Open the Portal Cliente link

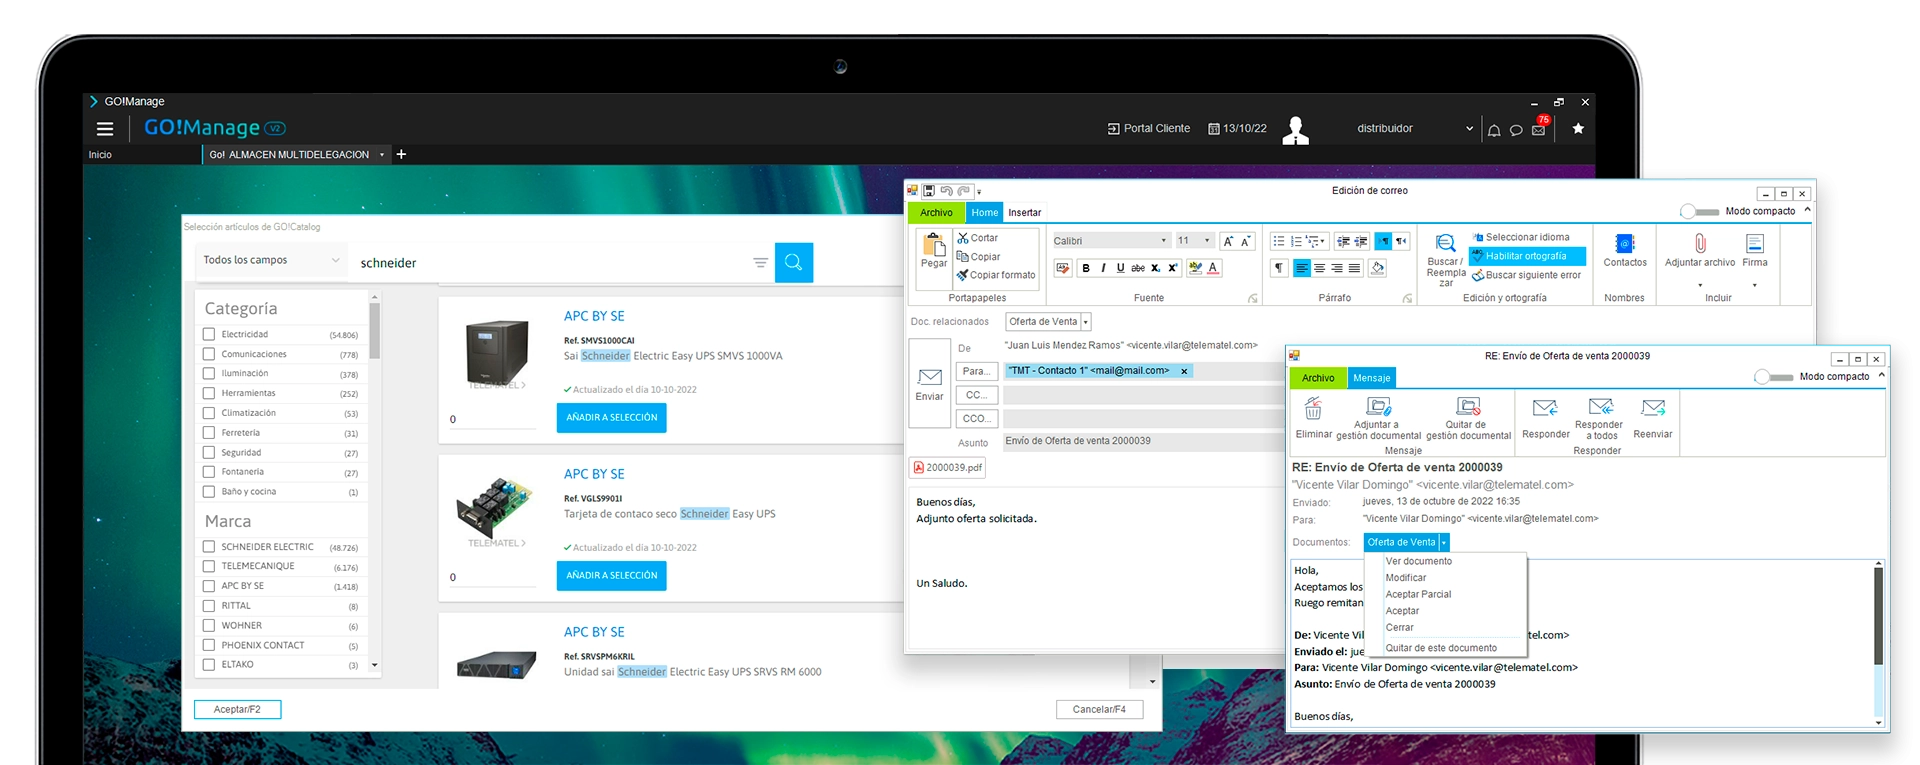pyautogui.click(x=1149, y=129)
